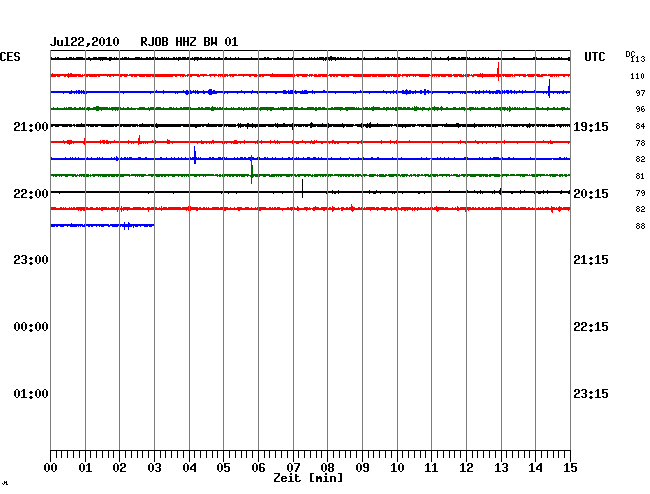Click the green spike near minute 06

click(x=252, y=170)
